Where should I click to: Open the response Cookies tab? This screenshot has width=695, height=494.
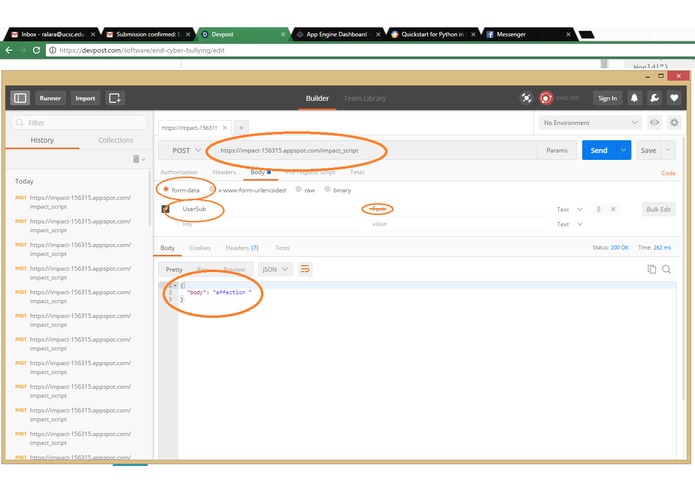pos(200,248)
